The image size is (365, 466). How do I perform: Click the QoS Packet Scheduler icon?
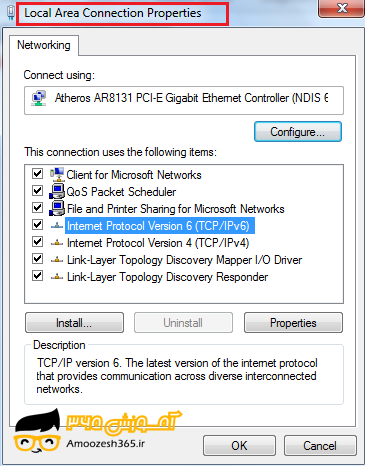57,191
